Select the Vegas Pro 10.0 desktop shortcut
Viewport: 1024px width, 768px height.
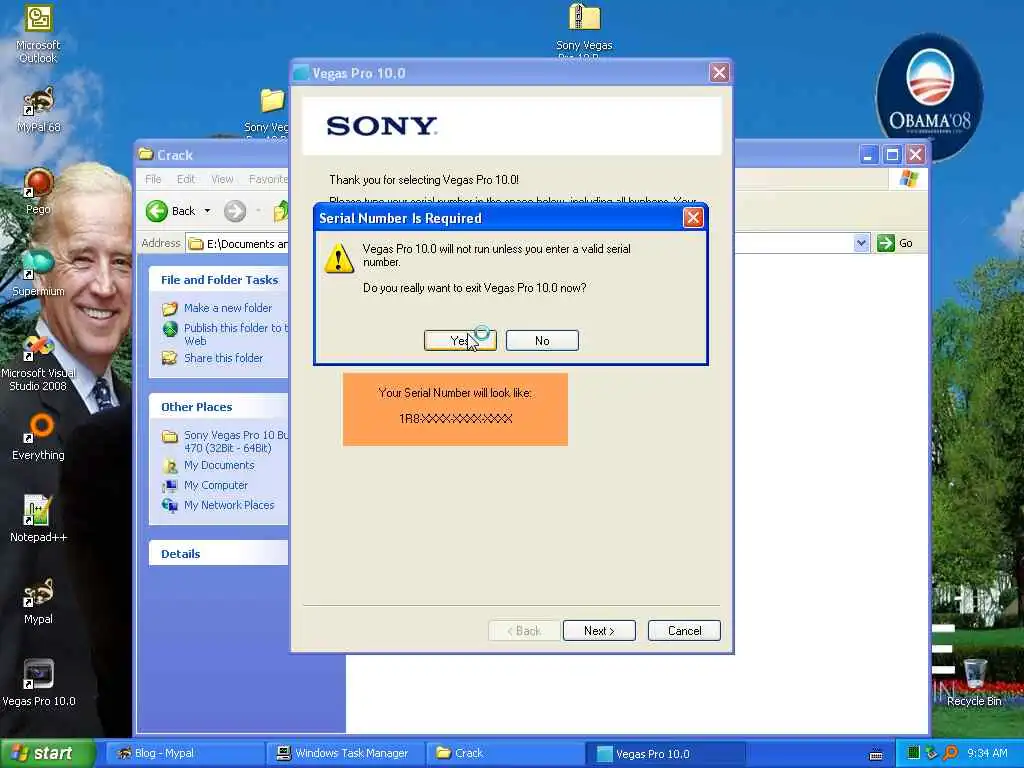coord(38,683)
